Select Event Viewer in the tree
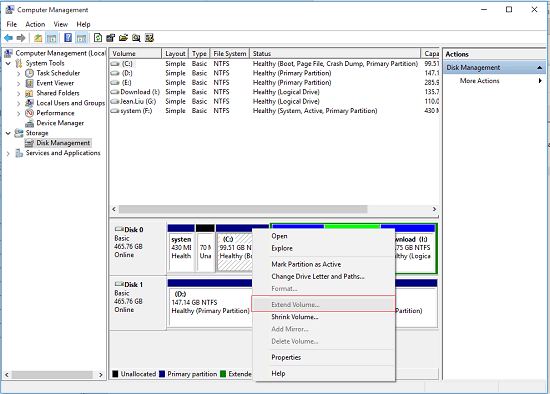This screenshot has height=394, width=550. tap(55, 83)
